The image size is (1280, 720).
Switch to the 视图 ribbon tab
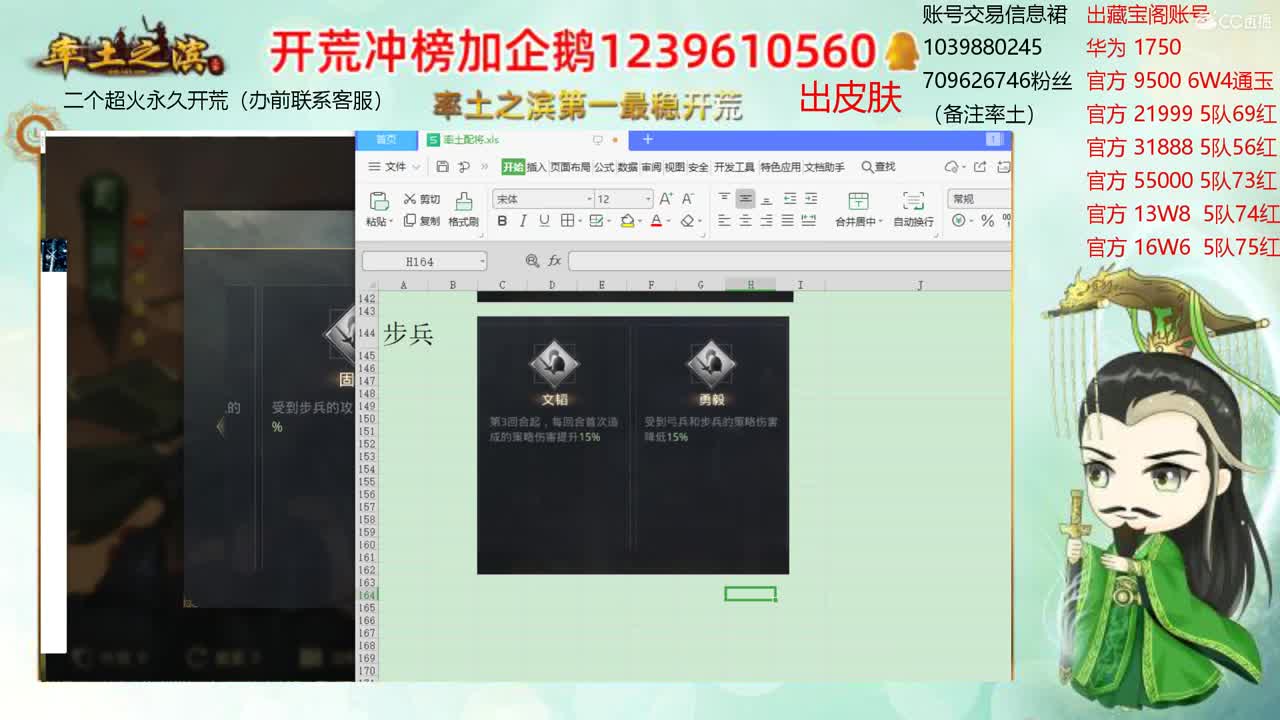(x=675, y=167)
